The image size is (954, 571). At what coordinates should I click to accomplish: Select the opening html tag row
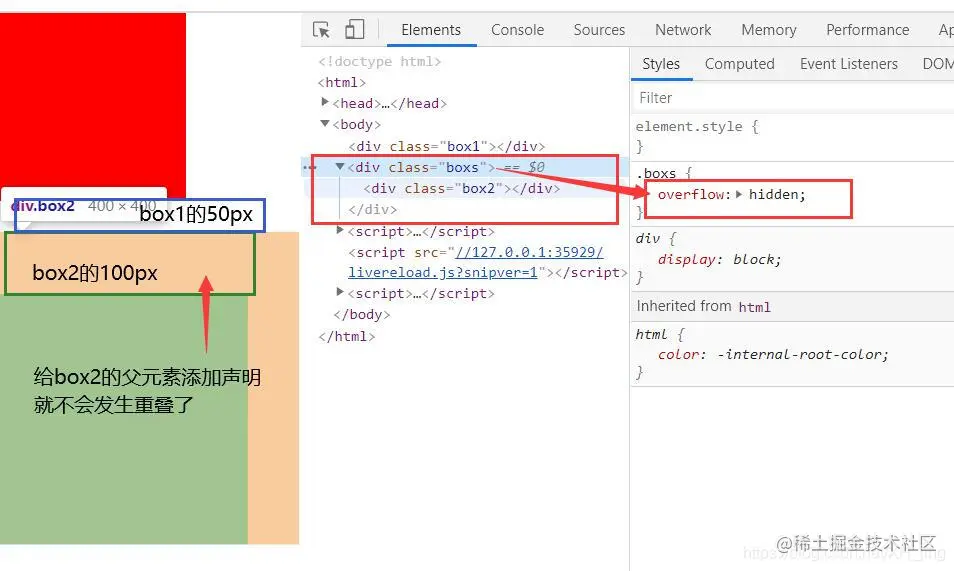click(x=341, y=82)
